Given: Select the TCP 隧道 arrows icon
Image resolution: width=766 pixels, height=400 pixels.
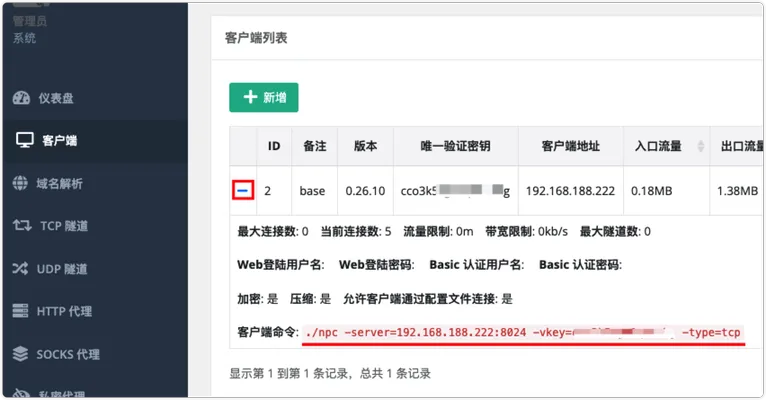Looking at the screenshot, I should pos(22,226).
